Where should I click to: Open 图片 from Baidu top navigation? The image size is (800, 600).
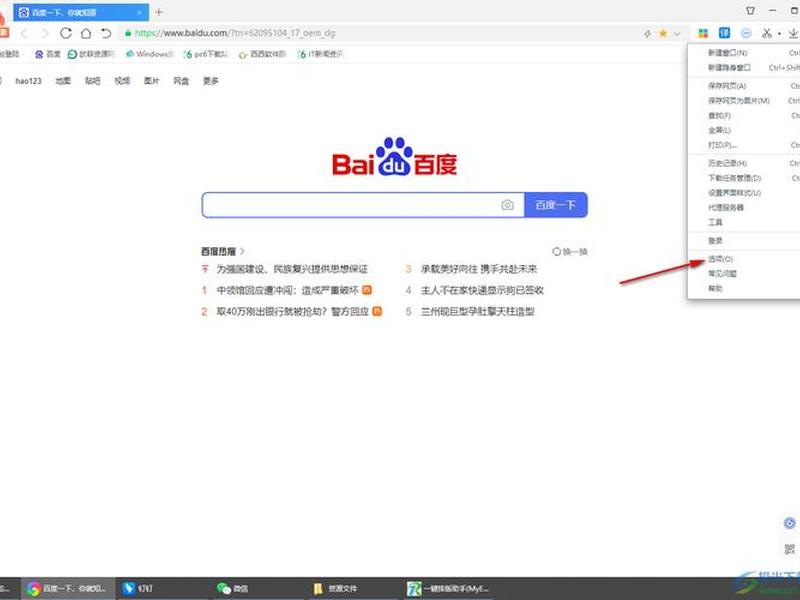point(152,81)
